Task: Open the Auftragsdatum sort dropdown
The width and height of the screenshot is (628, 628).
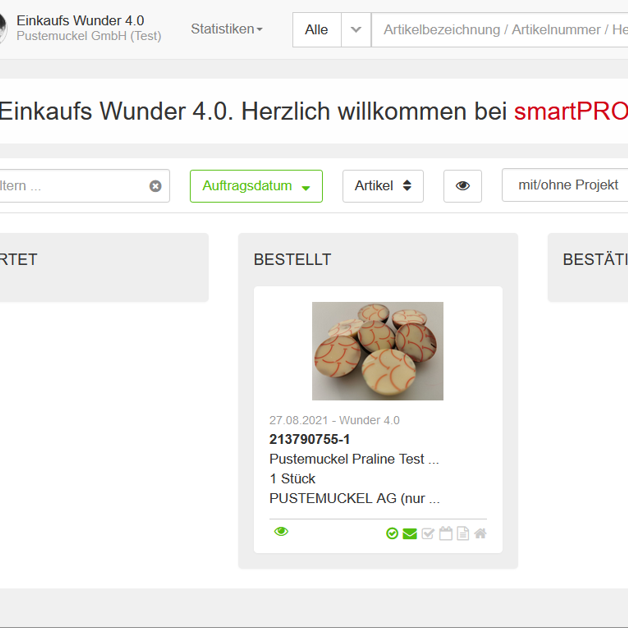Action: (x=256, y=186)
